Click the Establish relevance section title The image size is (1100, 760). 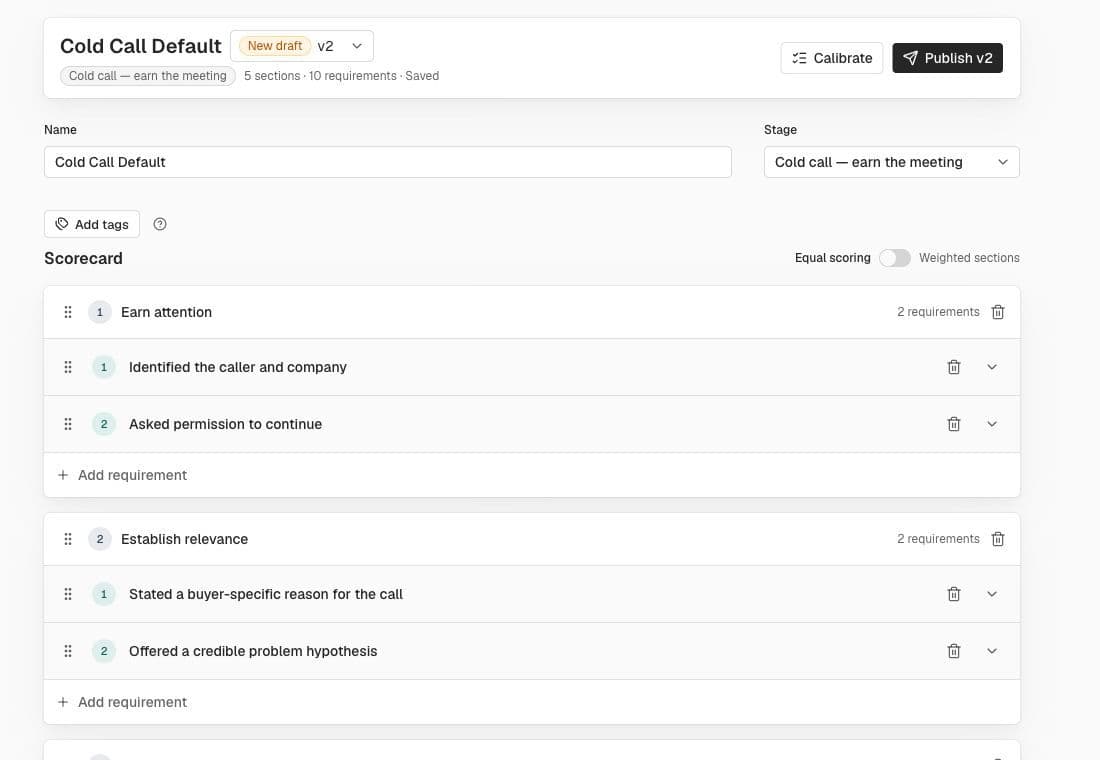(185, 539)
